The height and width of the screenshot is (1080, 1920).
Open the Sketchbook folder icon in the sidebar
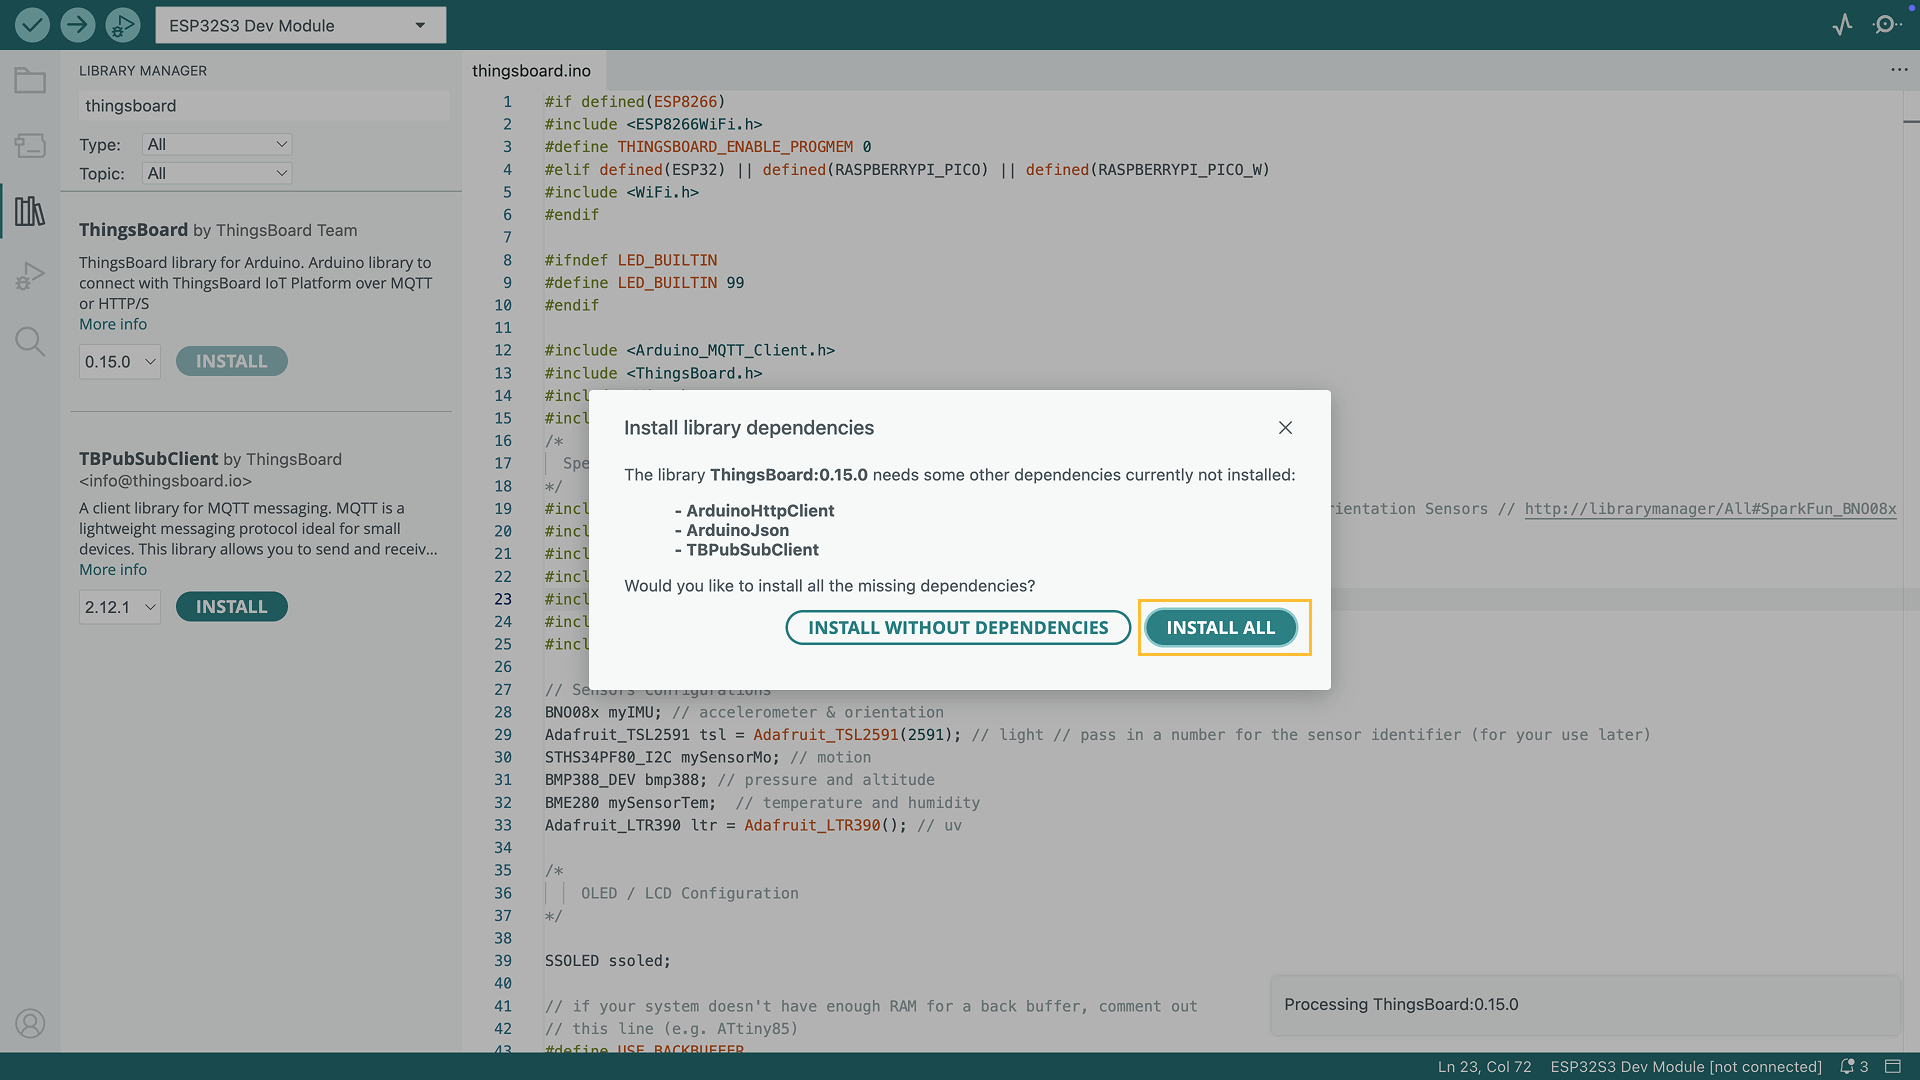[x=30, y=80]
